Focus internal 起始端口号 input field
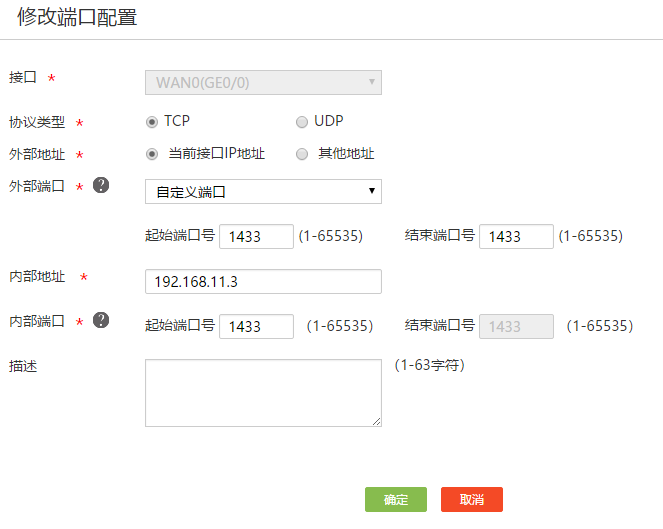Image resolution: width=663 pixels, height=529 pixels. pos(256,327)
